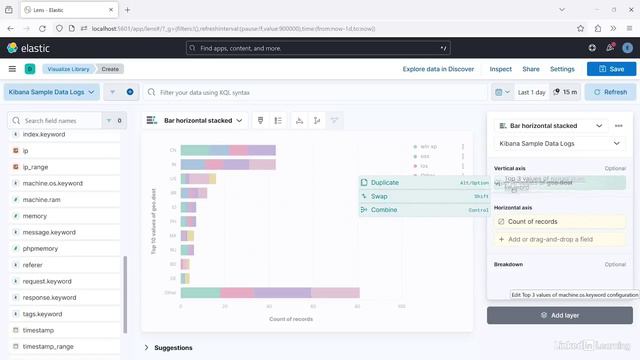
Task: Click the green space avatar icon
Action: click(x=30, y=69)
